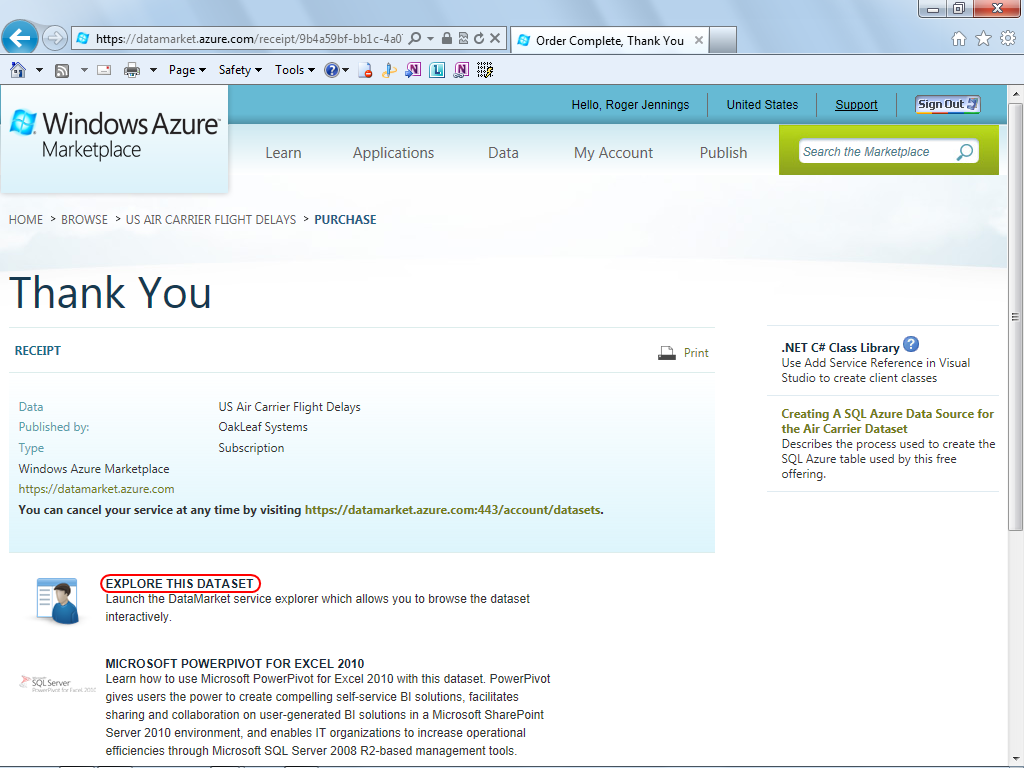Viewport: 1024px width, 768px height.
Task: Open the My Account navigation tab
Action: pos(613,153)
